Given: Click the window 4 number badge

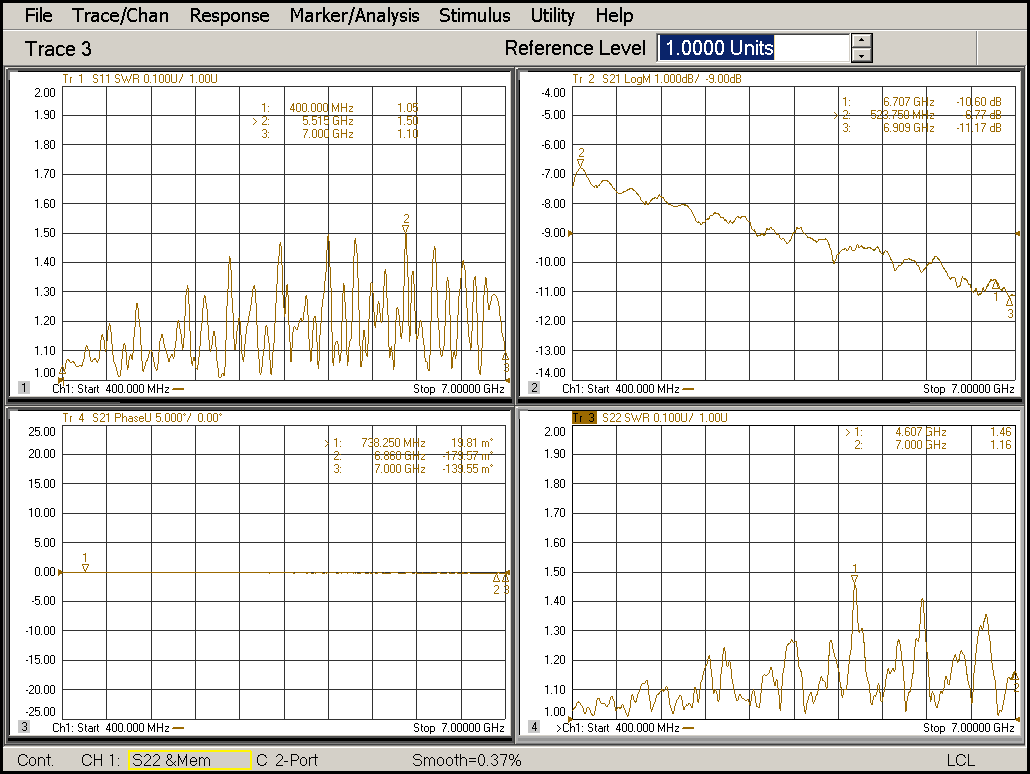Looking at the screenshot, I should pyautogui.click(x=534, y=727).
